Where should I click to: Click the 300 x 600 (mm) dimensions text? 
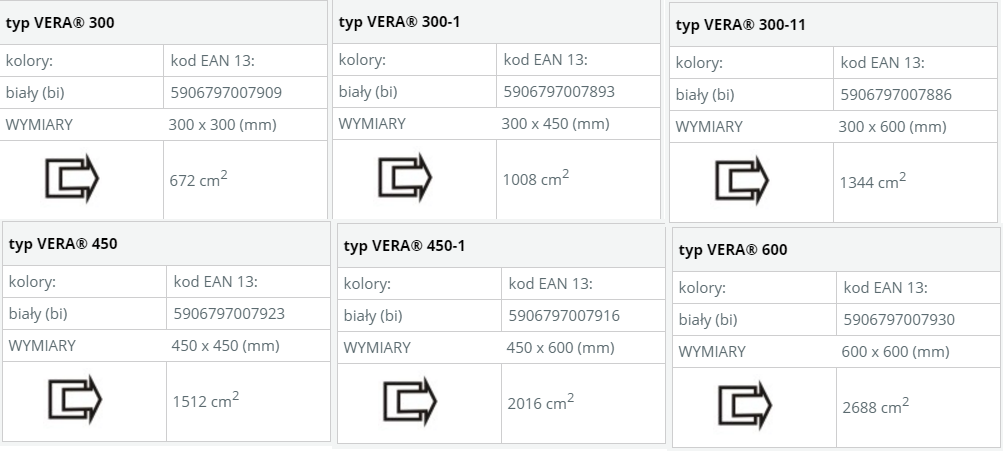click(x=892, y=127)
